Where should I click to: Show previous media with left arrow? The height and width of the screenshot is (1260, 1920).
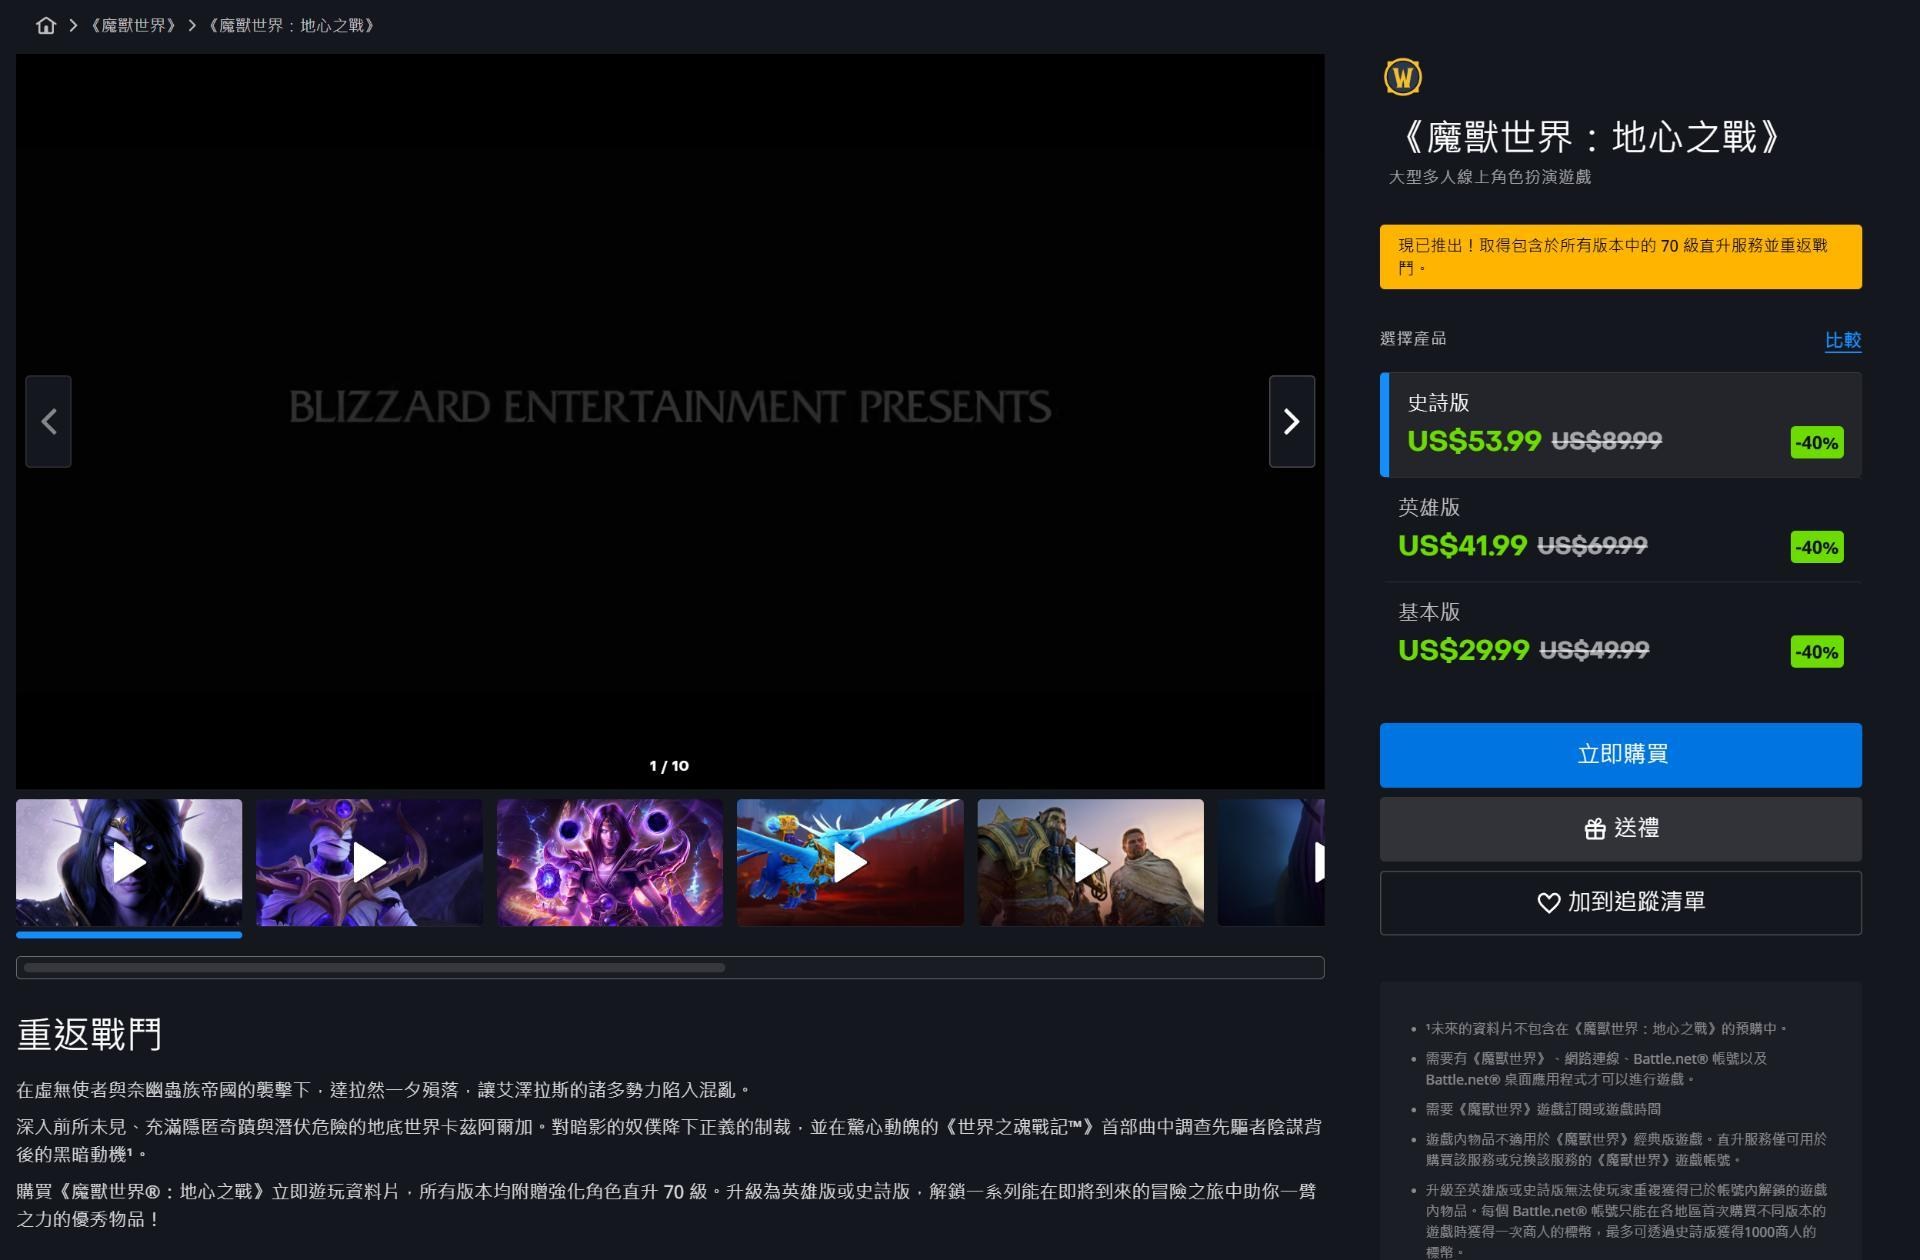[48, 421]
